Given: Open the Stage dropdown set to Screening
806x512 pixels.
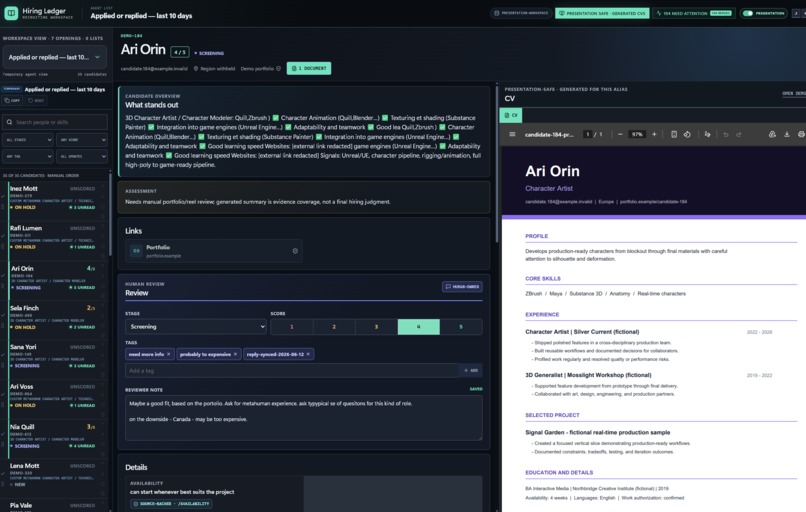Looking at the screenshot, I should coord(196,326).
